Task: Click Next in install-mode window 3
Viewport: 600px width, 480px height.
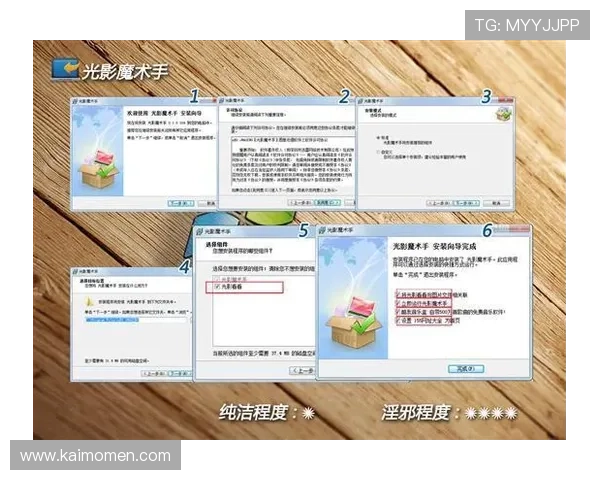Action: [466, 203]
